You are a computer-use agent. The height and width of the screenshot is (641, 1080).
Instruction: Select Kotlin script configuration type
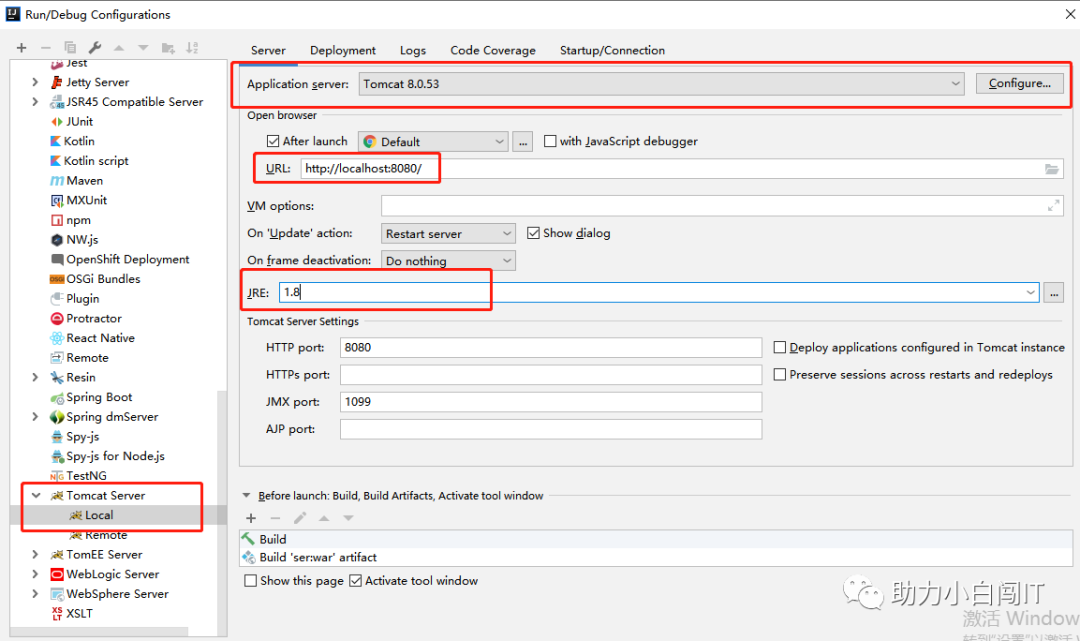click(x=96, y=161)
